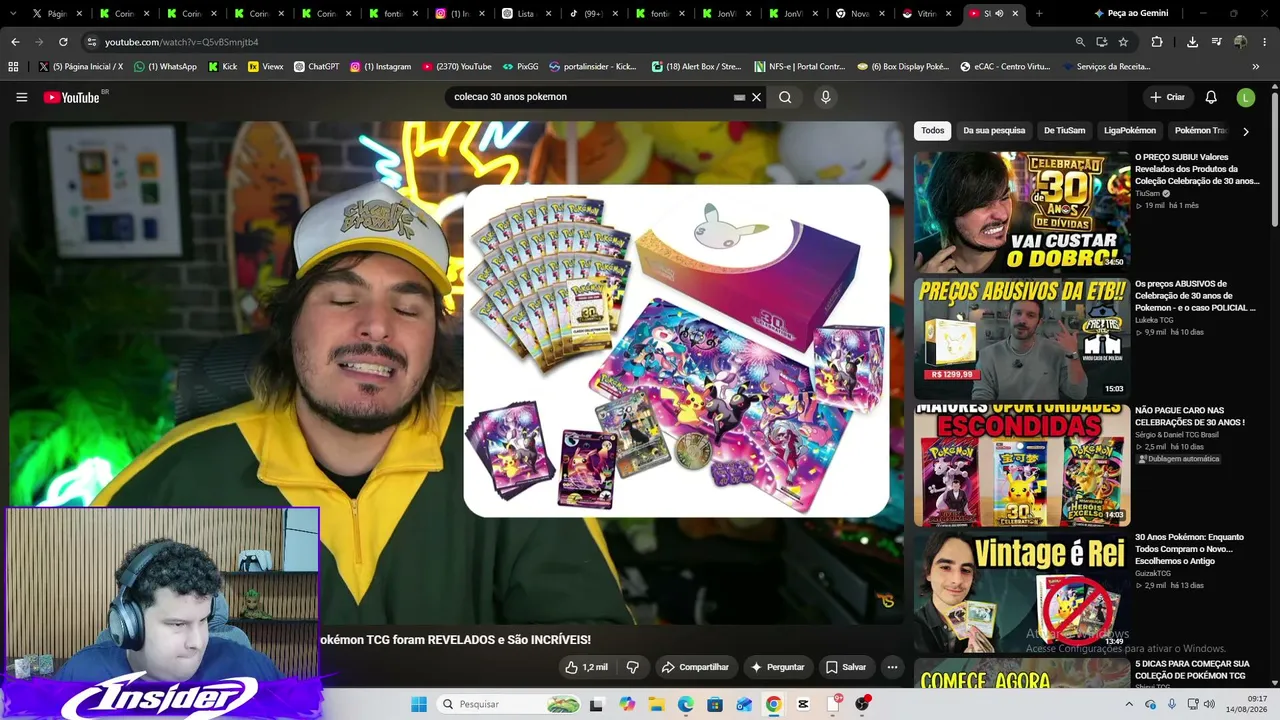Open the YouTube guide hamburger menu
This screenshot has height=720, width=1280.
pyautogui.click(x=21, y=97)
